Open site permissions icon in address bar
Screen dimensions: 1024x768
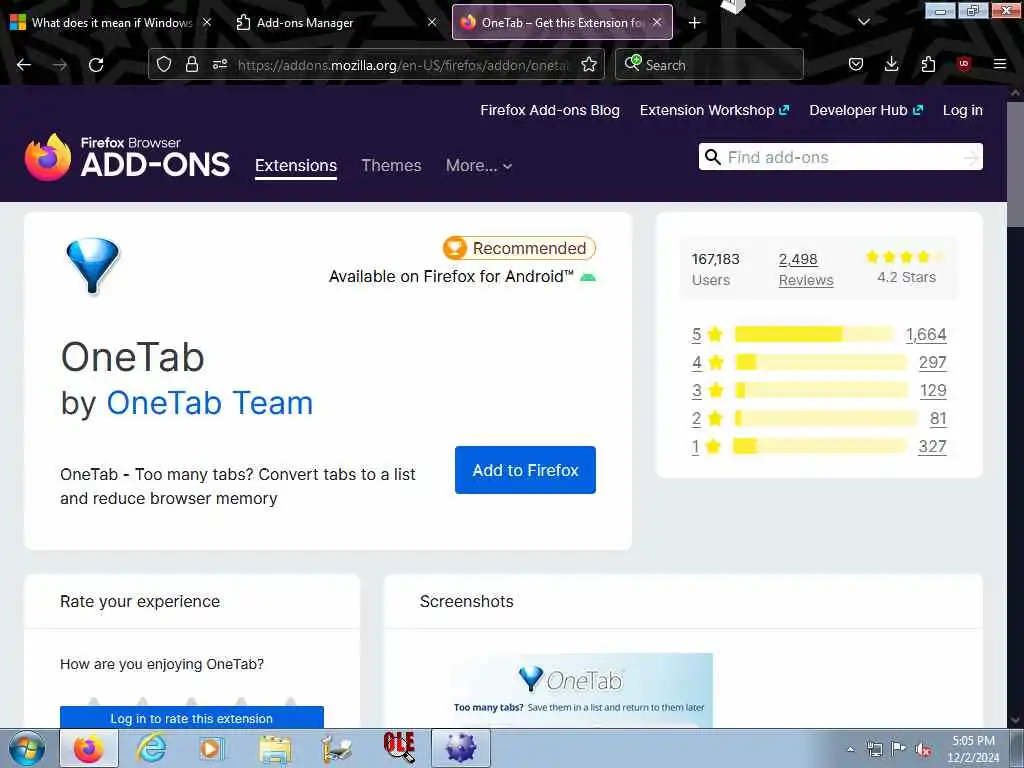pos(220,64)
